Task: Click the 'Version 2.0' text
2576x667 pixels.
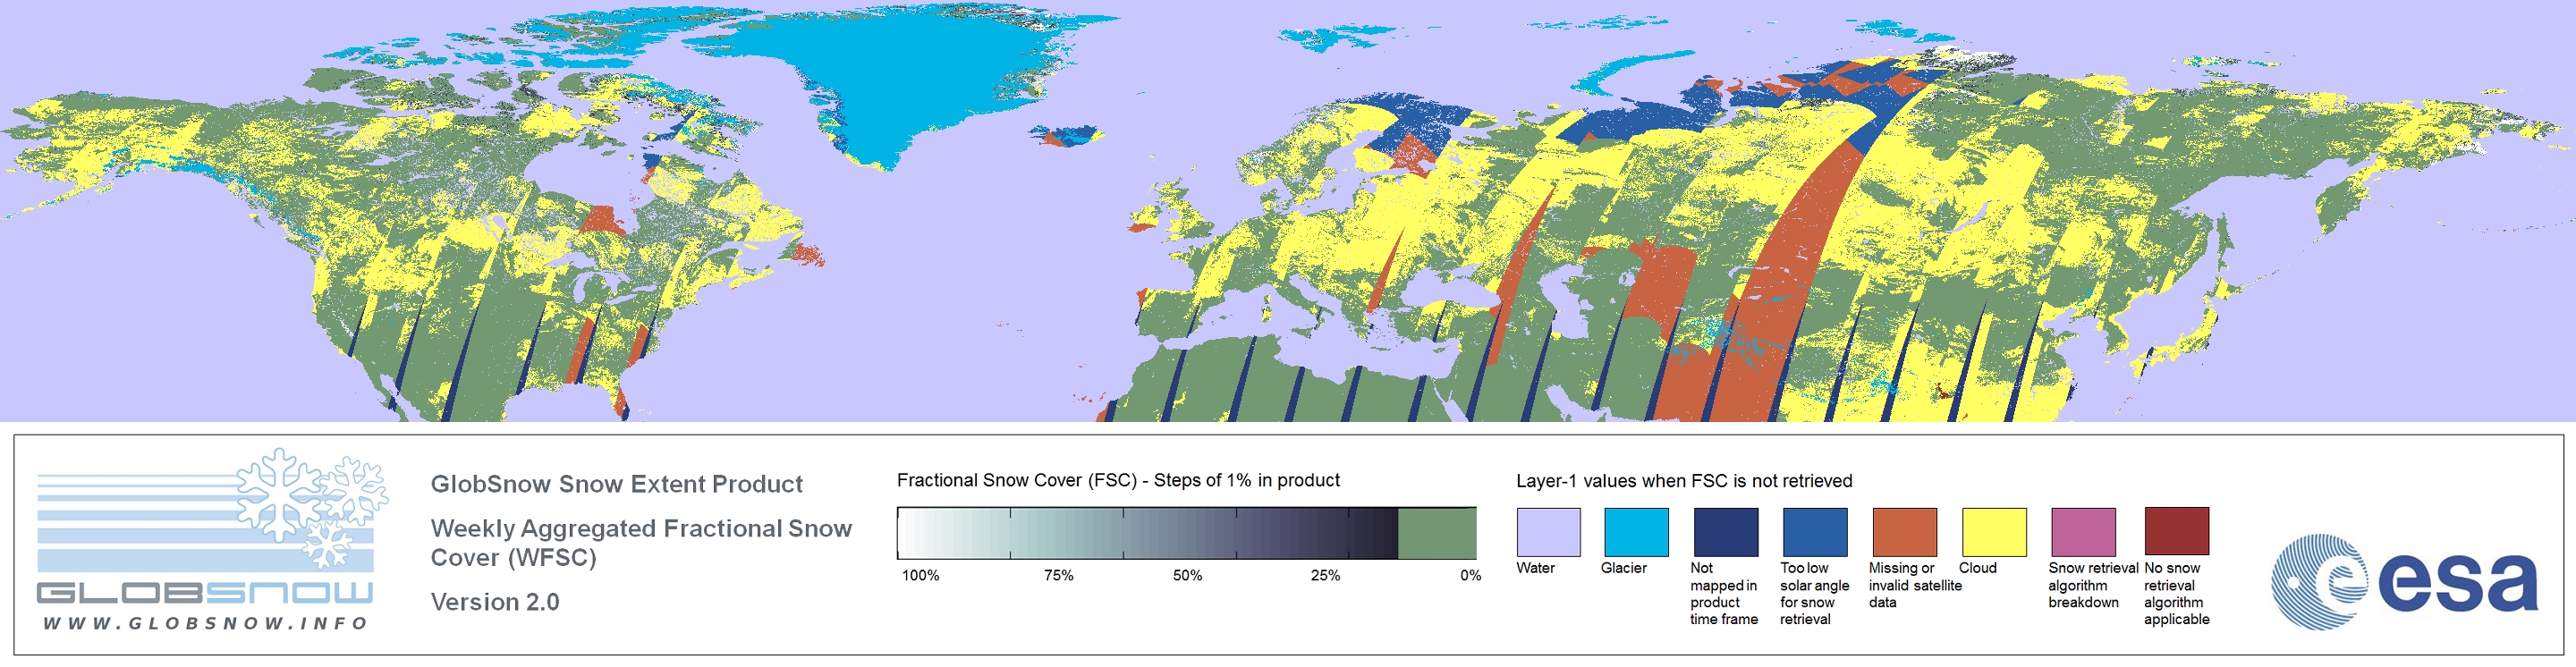Action: tap(495, 602)
